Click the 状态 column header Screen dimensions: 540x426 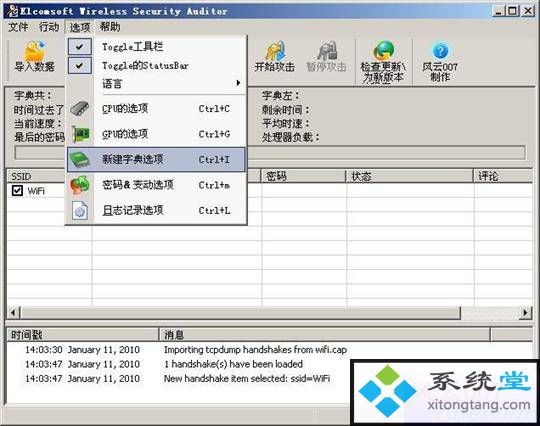click(409, 176)
